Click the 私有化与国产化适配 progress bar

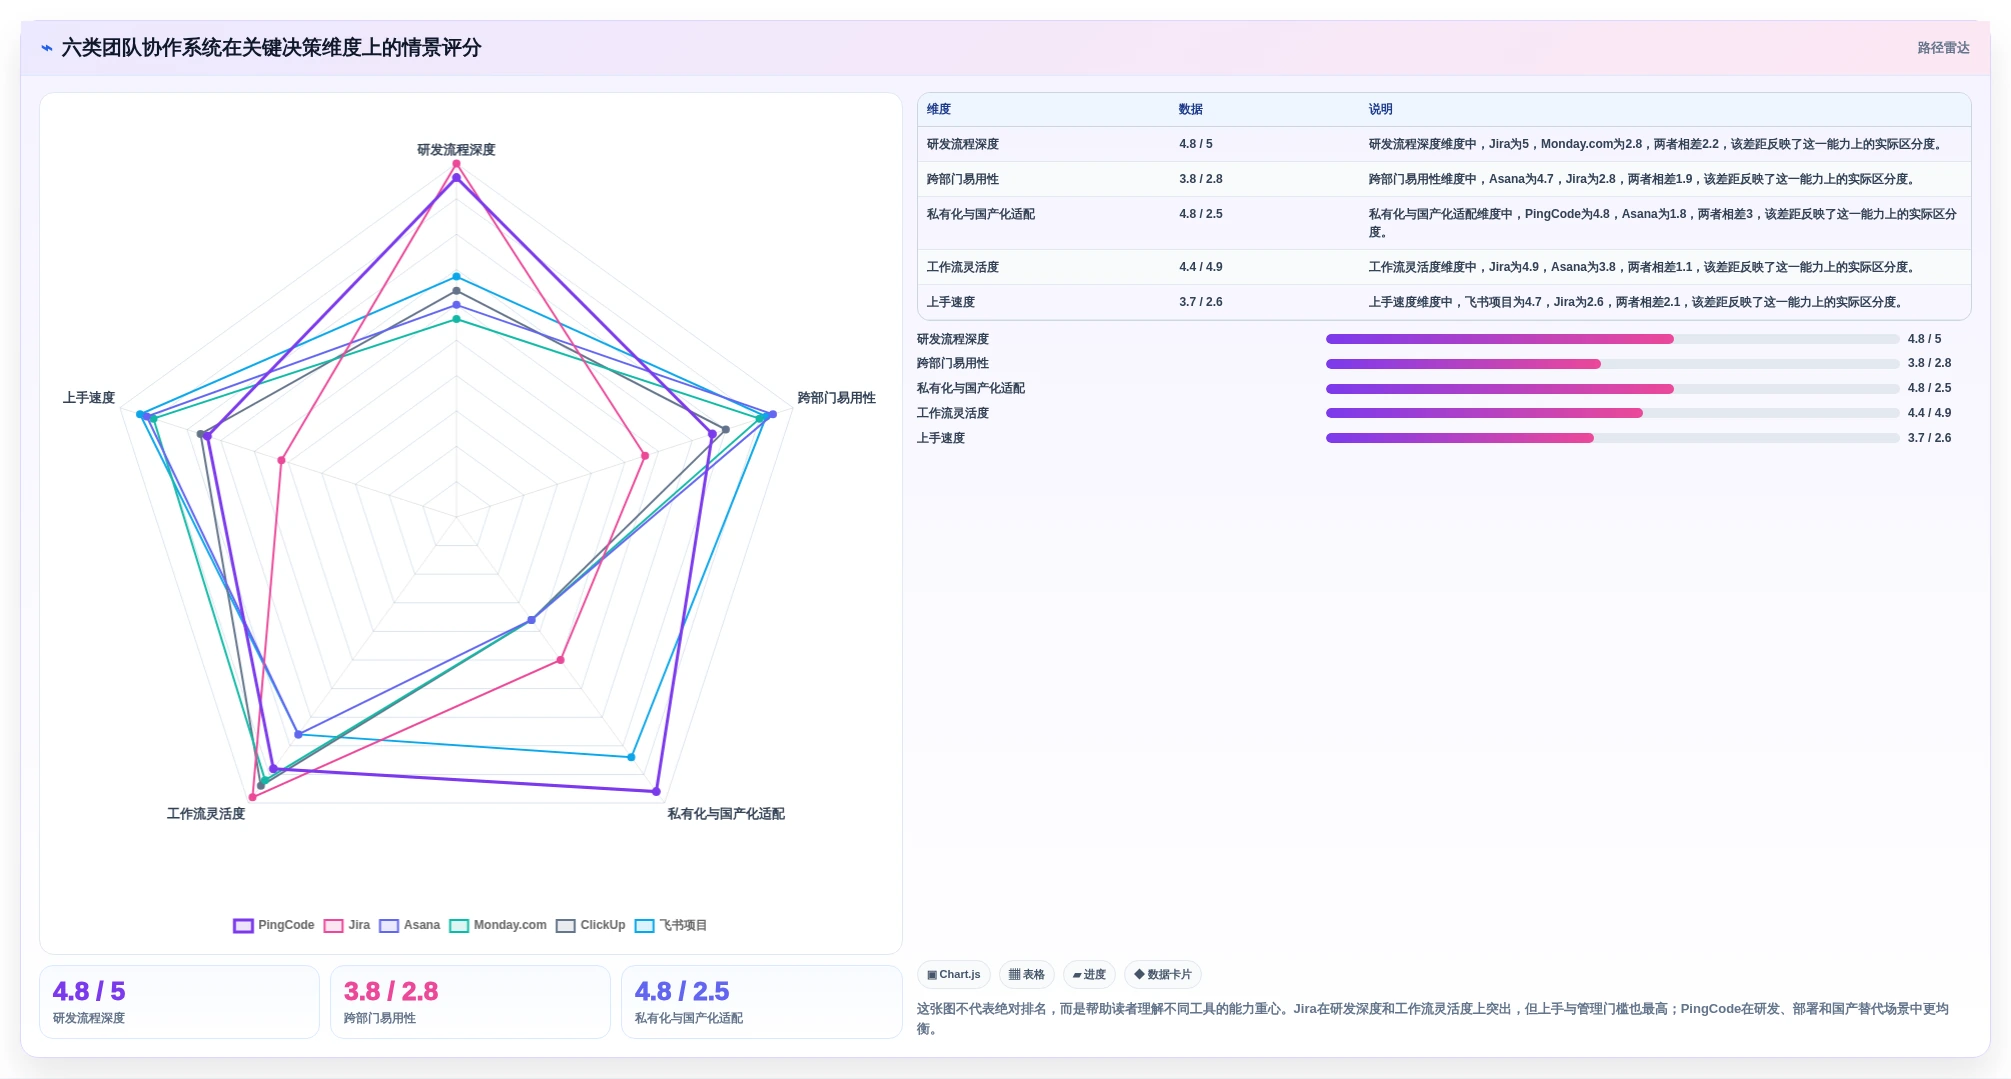point(1612,389)
